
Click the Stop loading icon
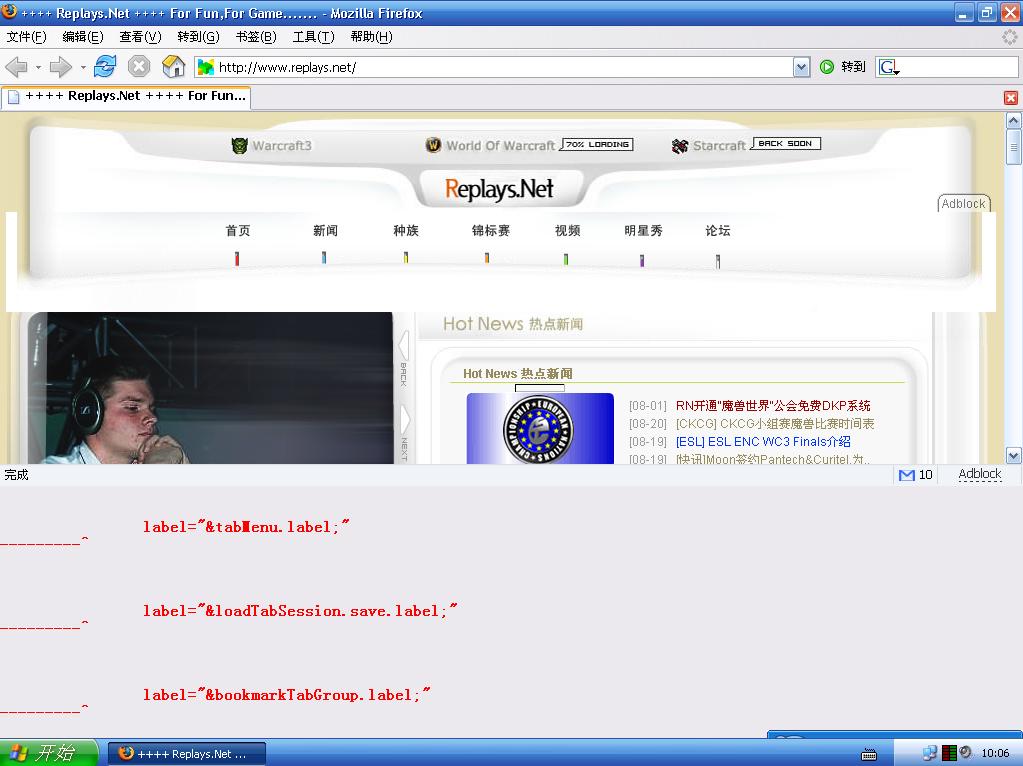pos(139,67)
